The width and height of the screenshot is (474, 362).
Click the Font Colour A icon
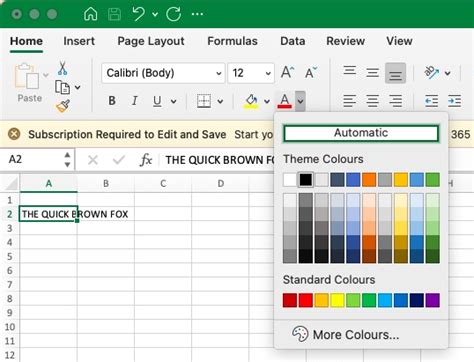point(284,101)
